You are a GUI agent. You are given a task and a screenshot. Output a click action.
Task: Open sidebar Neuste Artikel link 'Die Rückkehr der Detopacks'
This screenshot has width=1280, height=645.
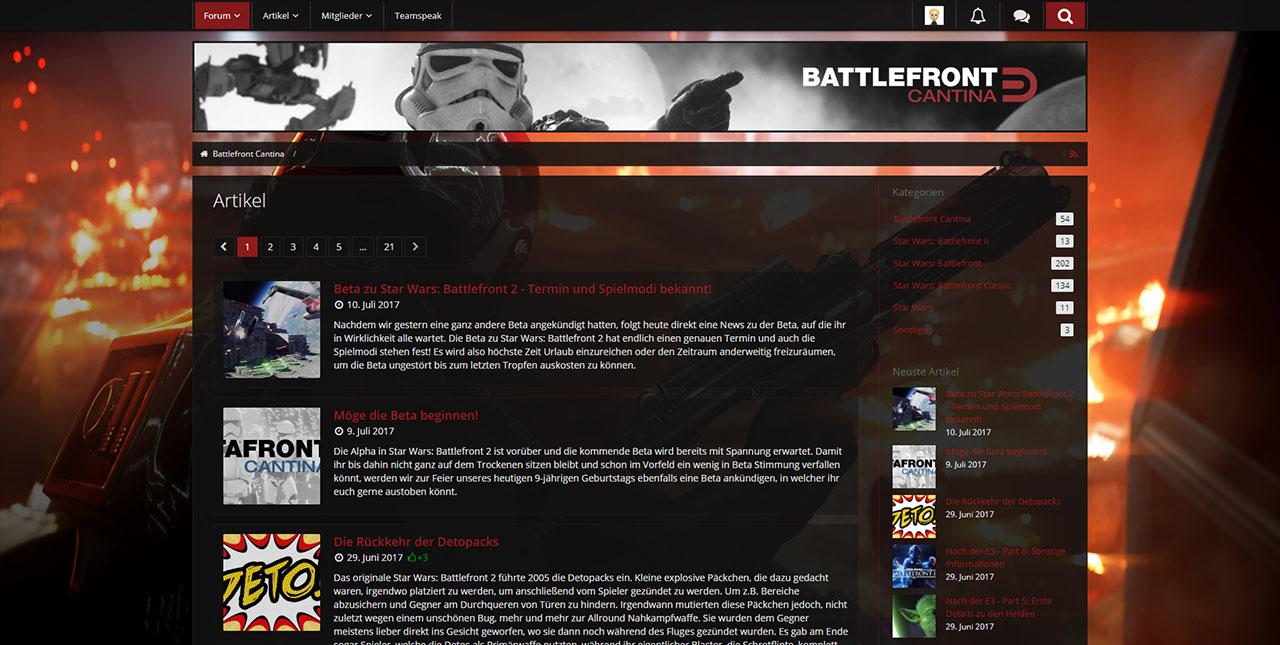(x=1003, y=502)
